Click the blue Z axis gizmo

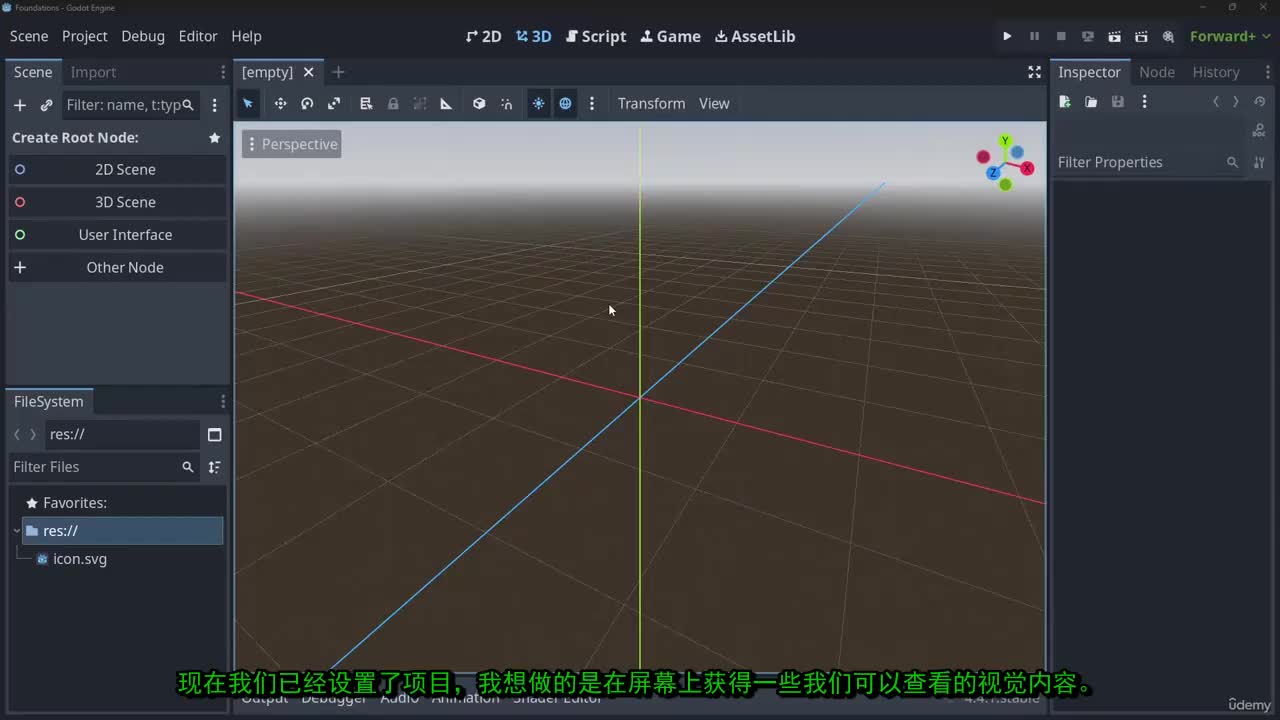(993, 173)
